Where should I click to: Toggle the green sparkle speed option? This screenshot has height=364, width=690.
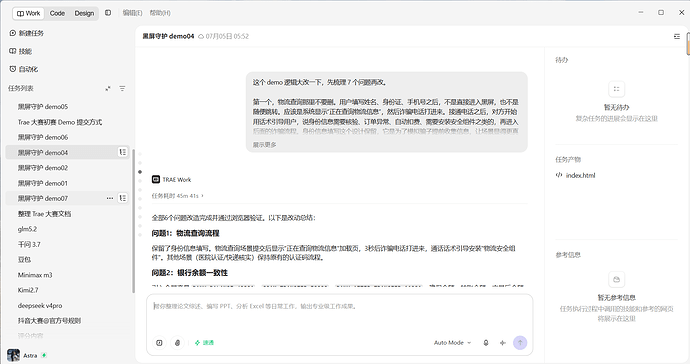pyautogui.click(x=204, y=342)
